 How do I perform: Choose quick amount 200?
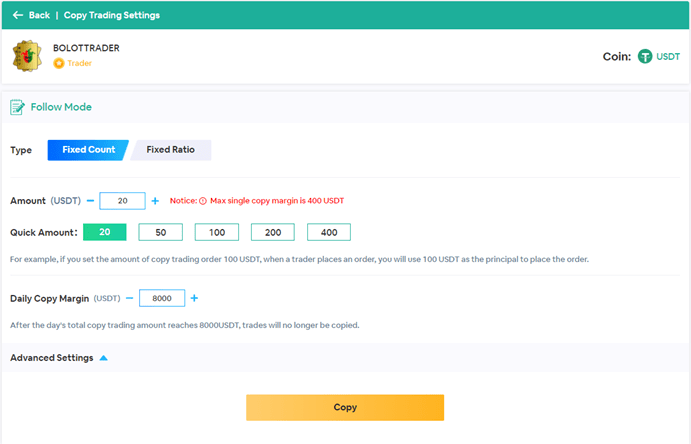[273, 232]
